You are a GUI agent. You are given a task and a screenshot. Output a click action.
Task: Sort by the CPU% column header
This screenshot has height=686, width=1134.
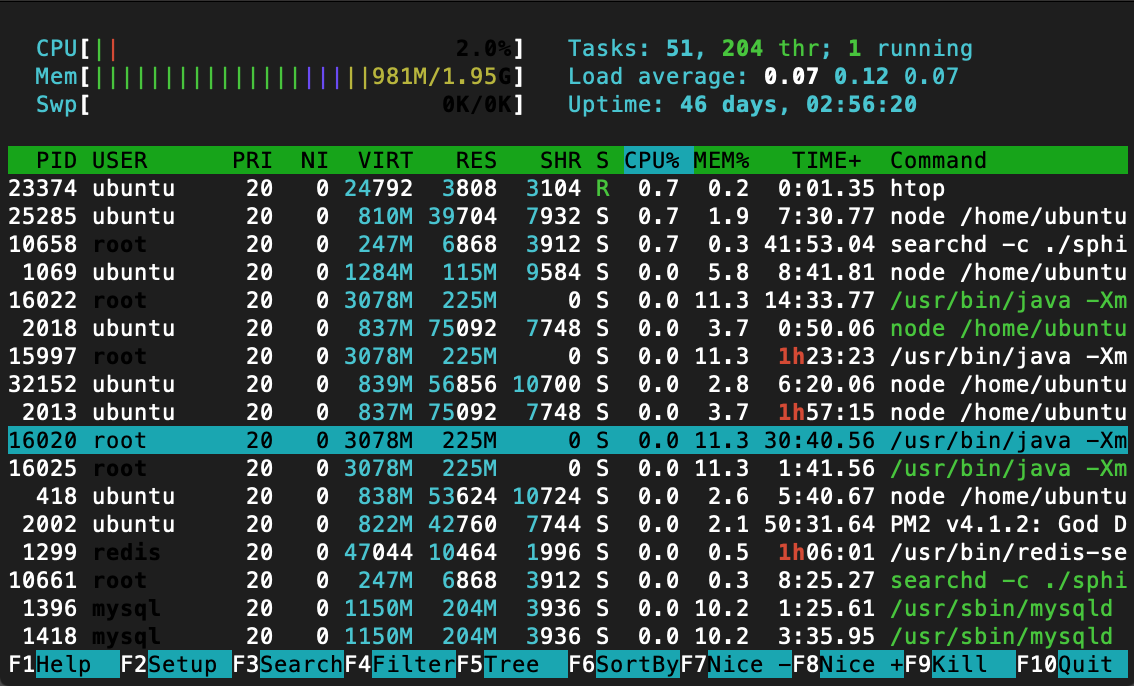[x=652, y=160]
